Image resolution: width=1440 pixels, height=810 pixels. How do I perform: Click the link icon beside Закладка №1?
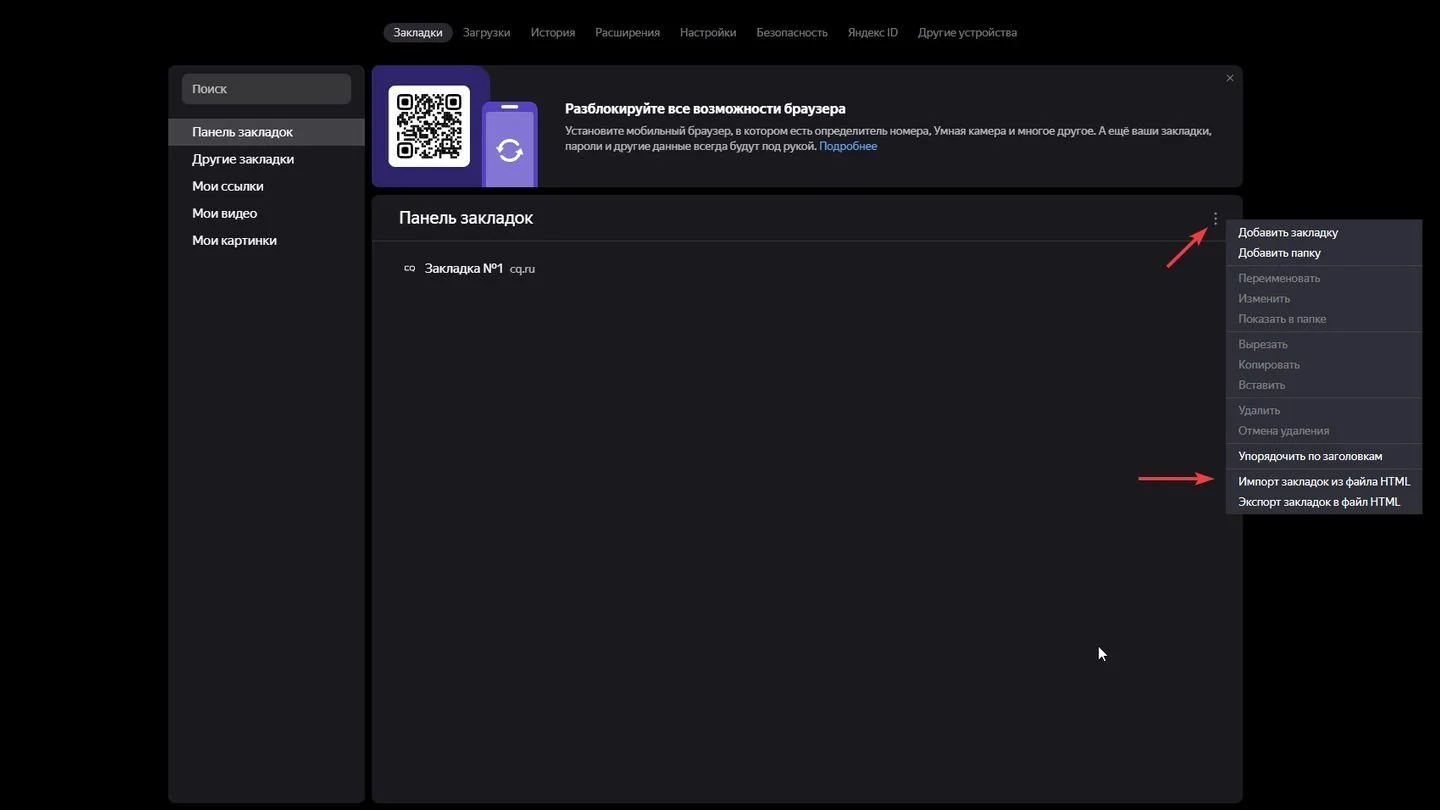coord(409,268)
